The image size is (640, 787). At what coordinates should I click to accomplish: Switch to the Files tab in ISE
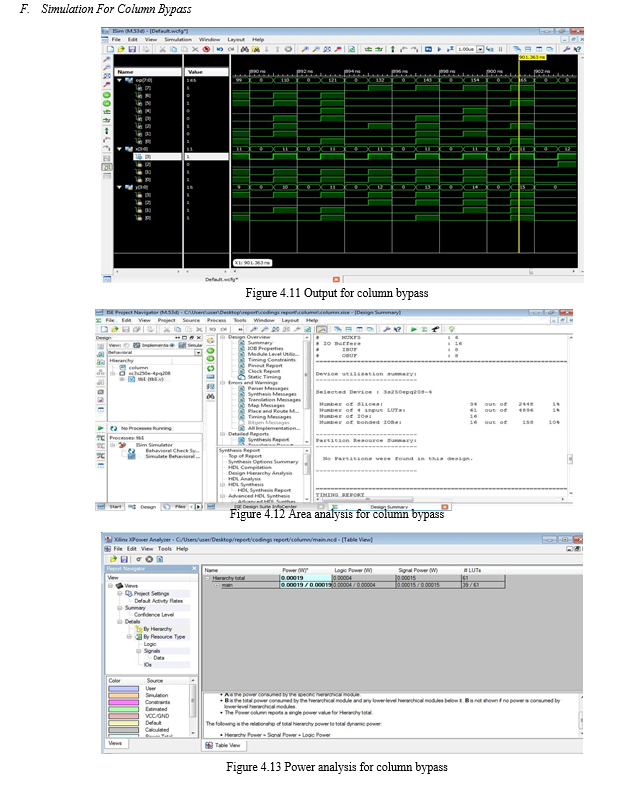click(175, 507)
